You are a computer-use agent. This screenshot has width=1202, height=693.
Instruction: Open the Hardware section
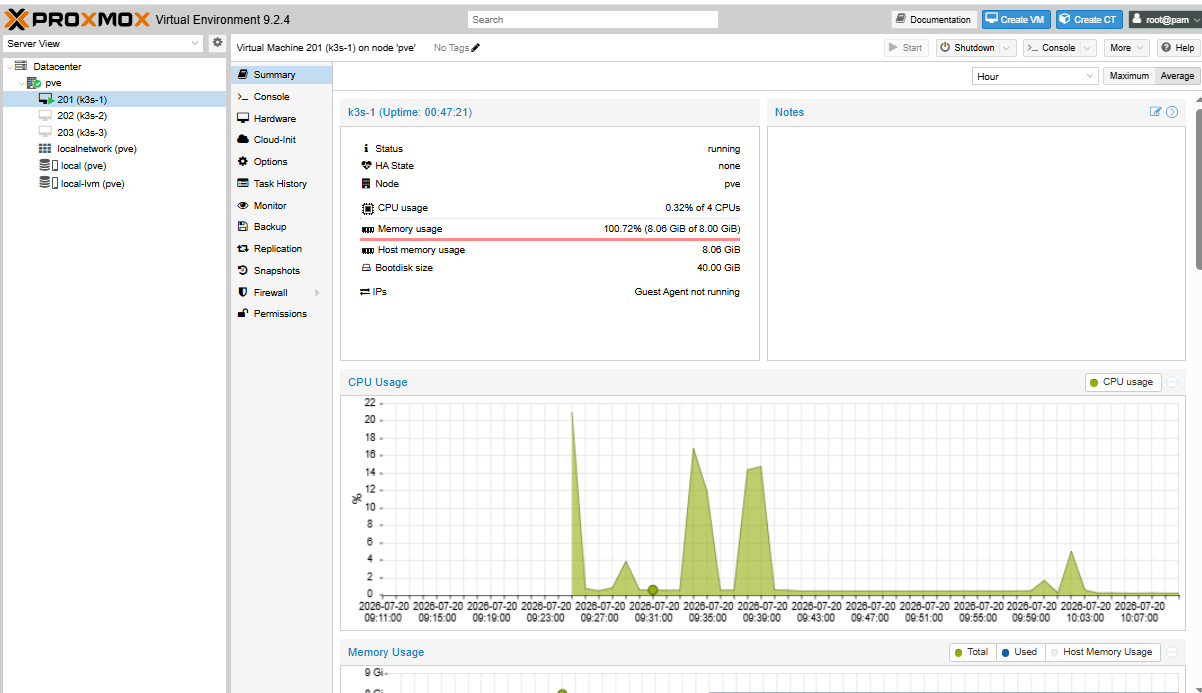(x=281, y=118)
